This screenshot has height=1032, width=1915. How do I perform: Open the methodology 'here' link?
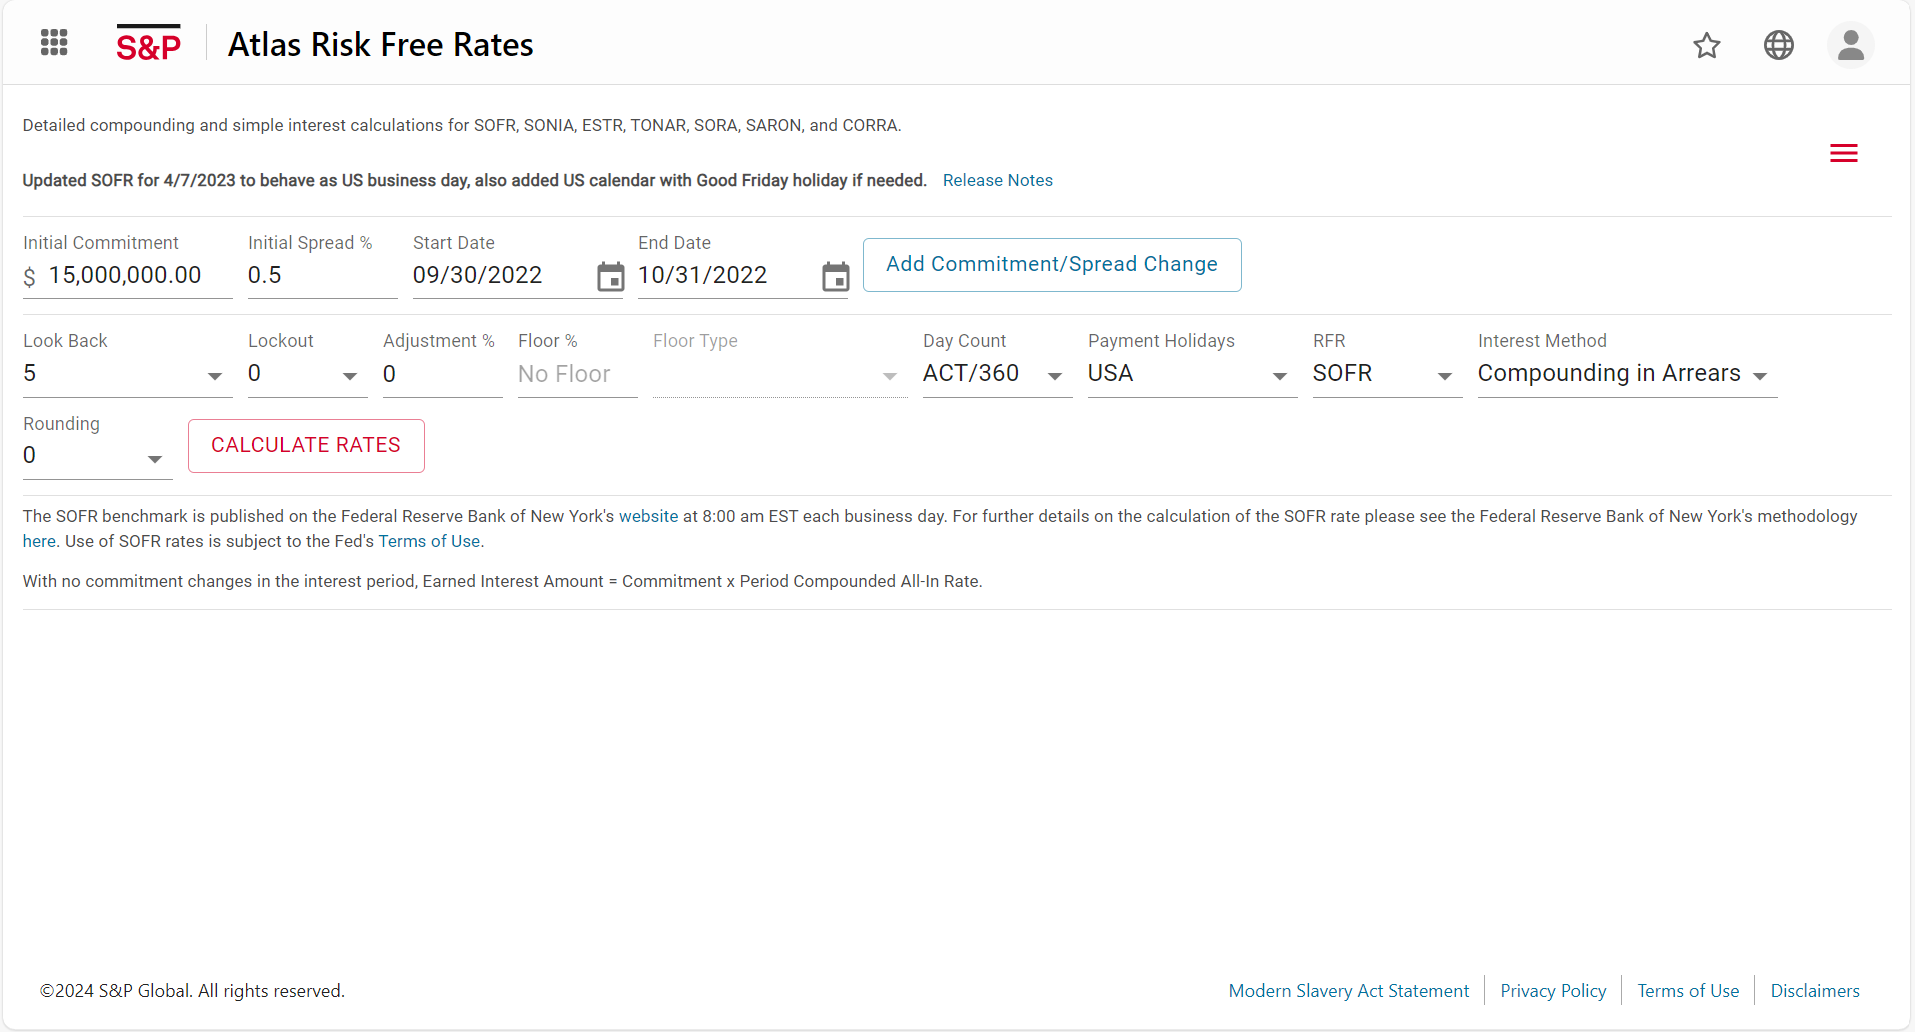(x=39, y=541)
